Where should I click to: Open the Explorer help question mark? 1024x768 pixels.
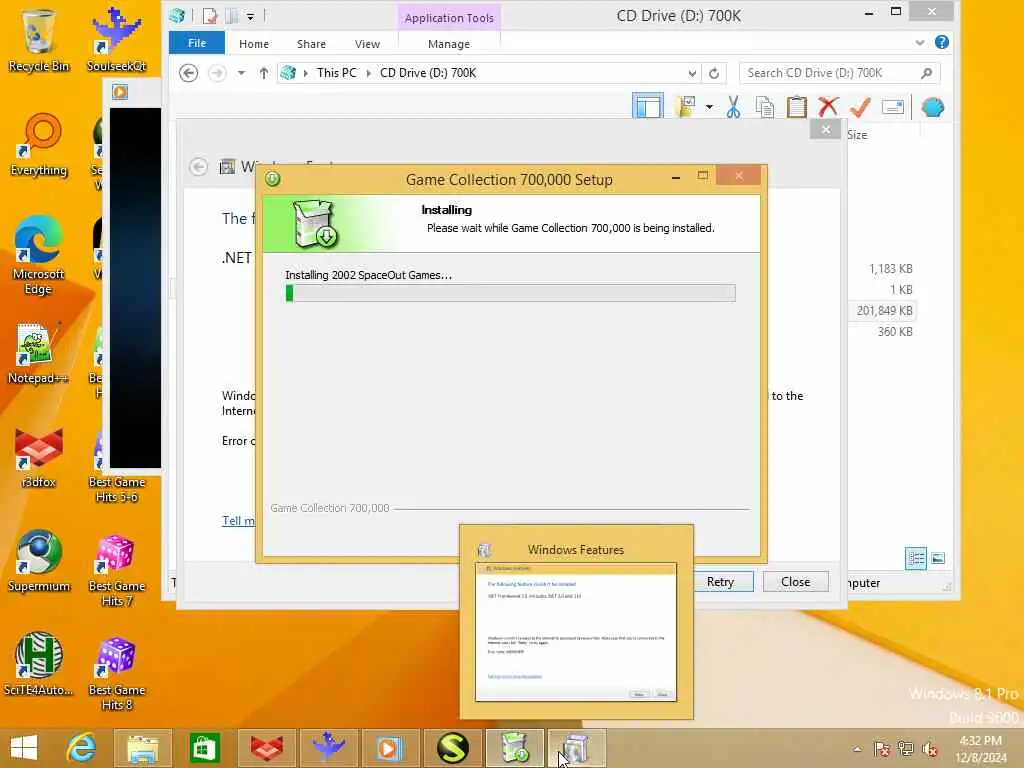coord(942,42)
